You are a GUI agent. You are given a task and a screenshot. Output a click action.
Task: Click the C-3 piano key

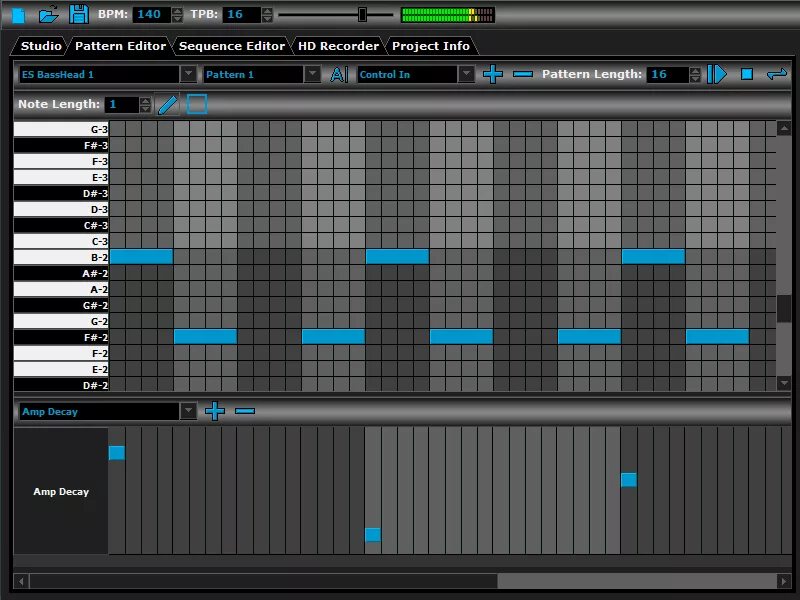click(x=61, y=241)
